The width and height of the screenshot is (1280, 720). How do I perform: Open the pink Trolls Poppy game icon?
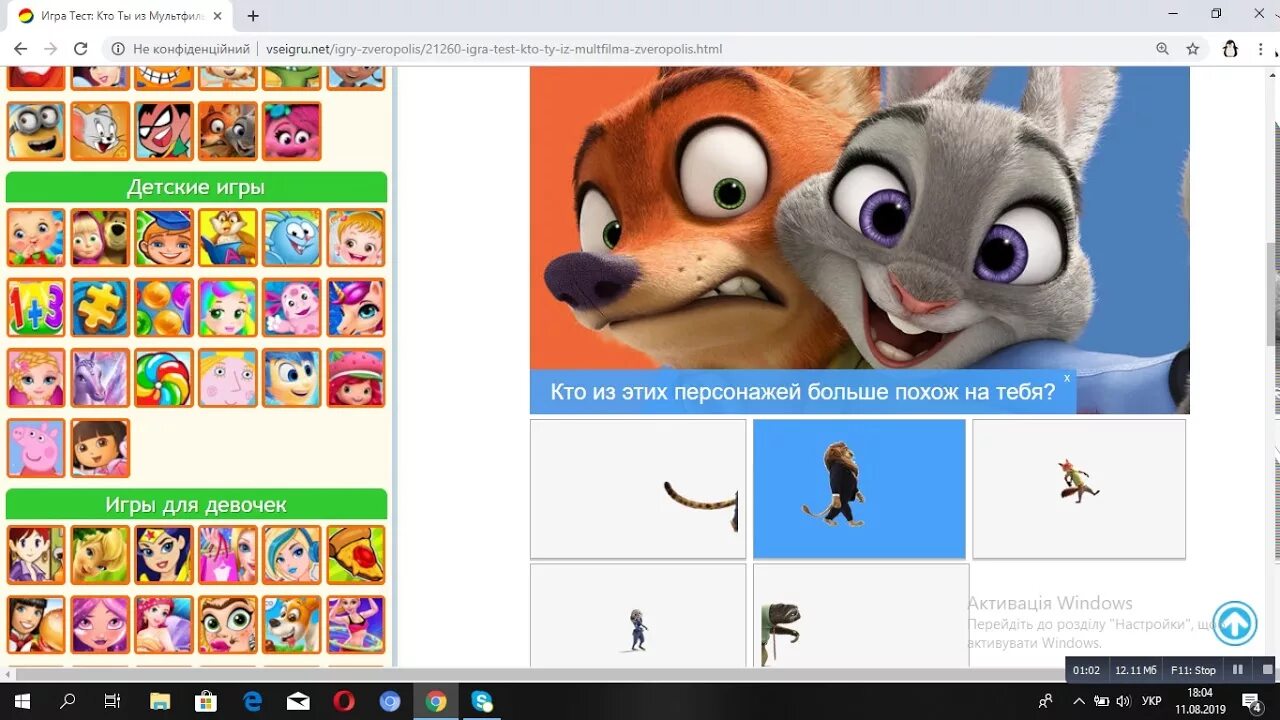point(292,131)
